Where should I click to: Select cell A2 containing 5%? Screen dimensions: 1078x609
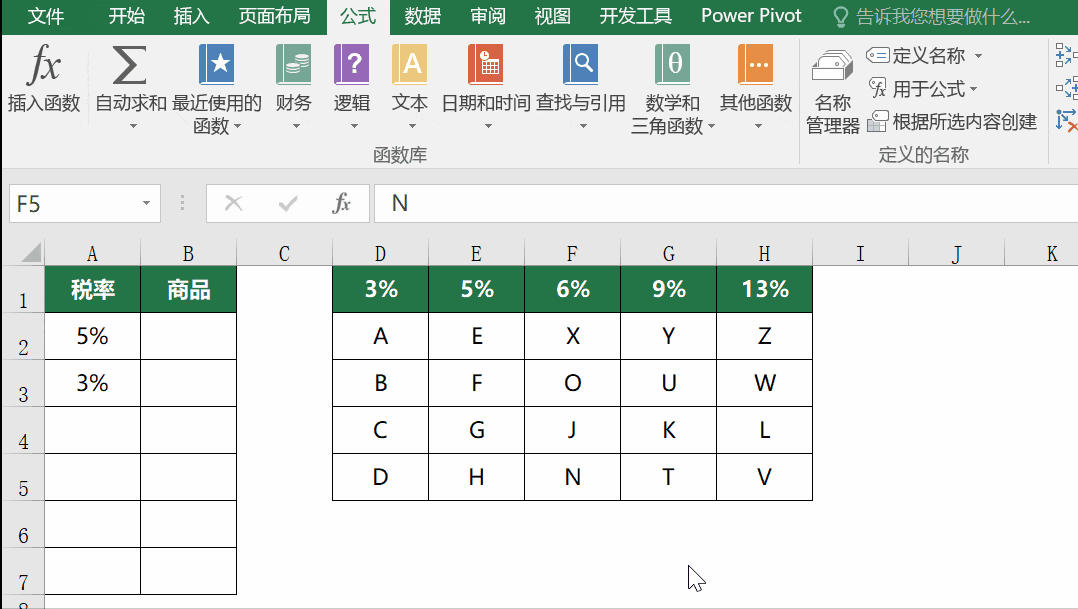92,336
